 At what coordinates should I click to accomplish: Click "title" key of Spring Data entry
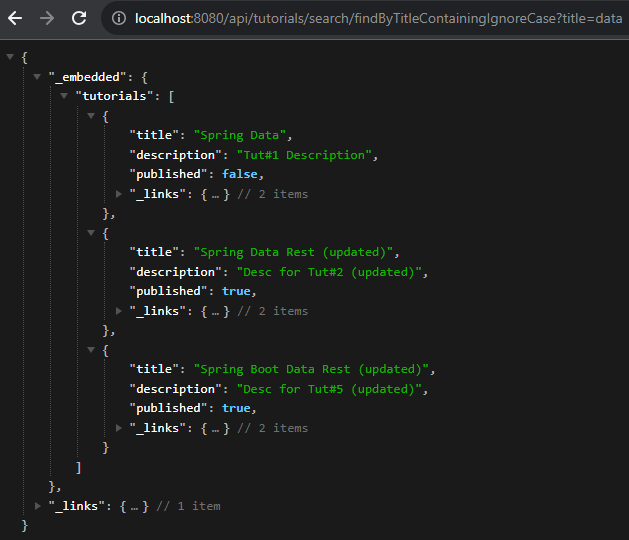pos(154,135)
